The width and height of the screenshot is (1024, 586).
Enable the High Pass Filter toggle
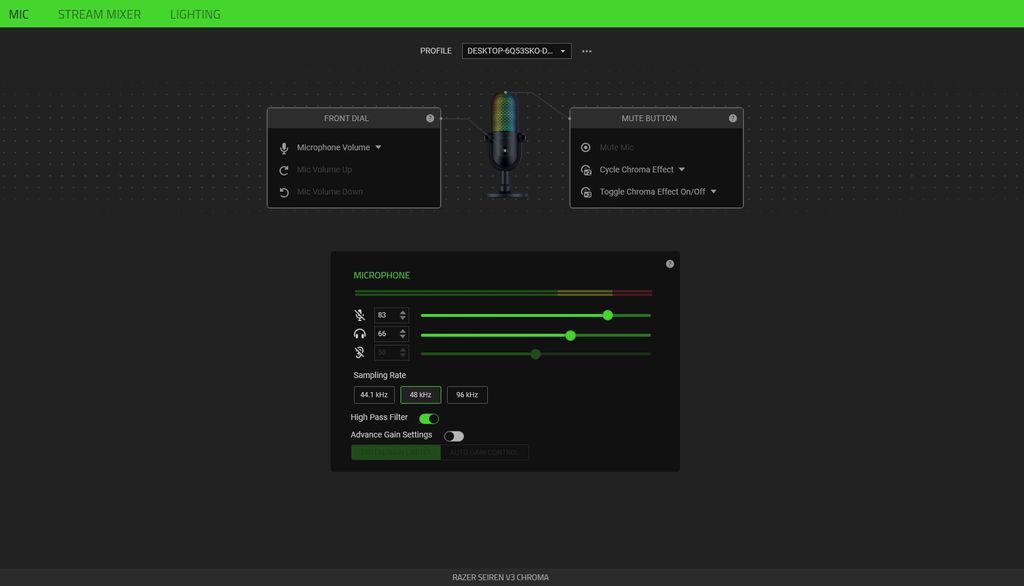coord(429,417)
